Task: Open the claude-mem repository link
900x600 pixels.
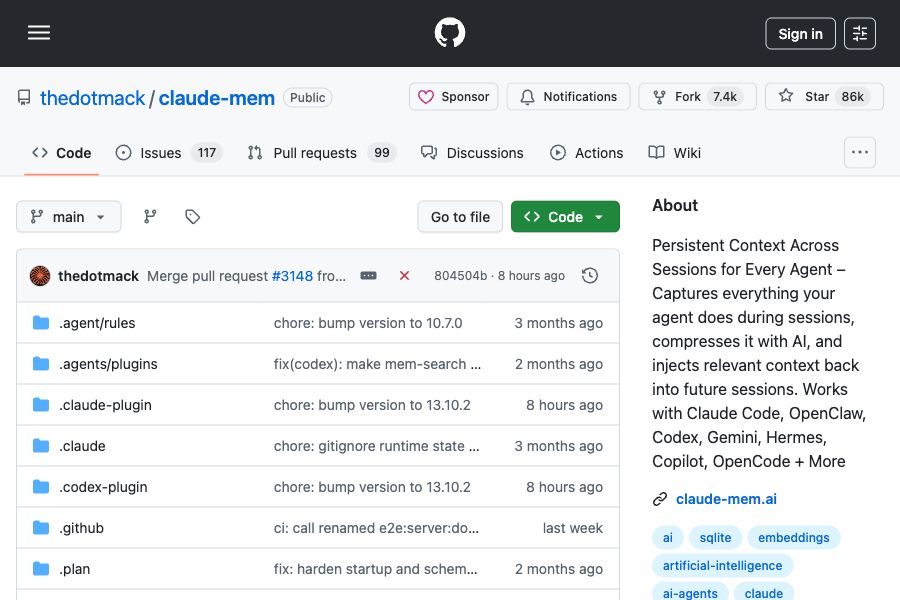Action: pyautogui.click(x=216, y=98)
